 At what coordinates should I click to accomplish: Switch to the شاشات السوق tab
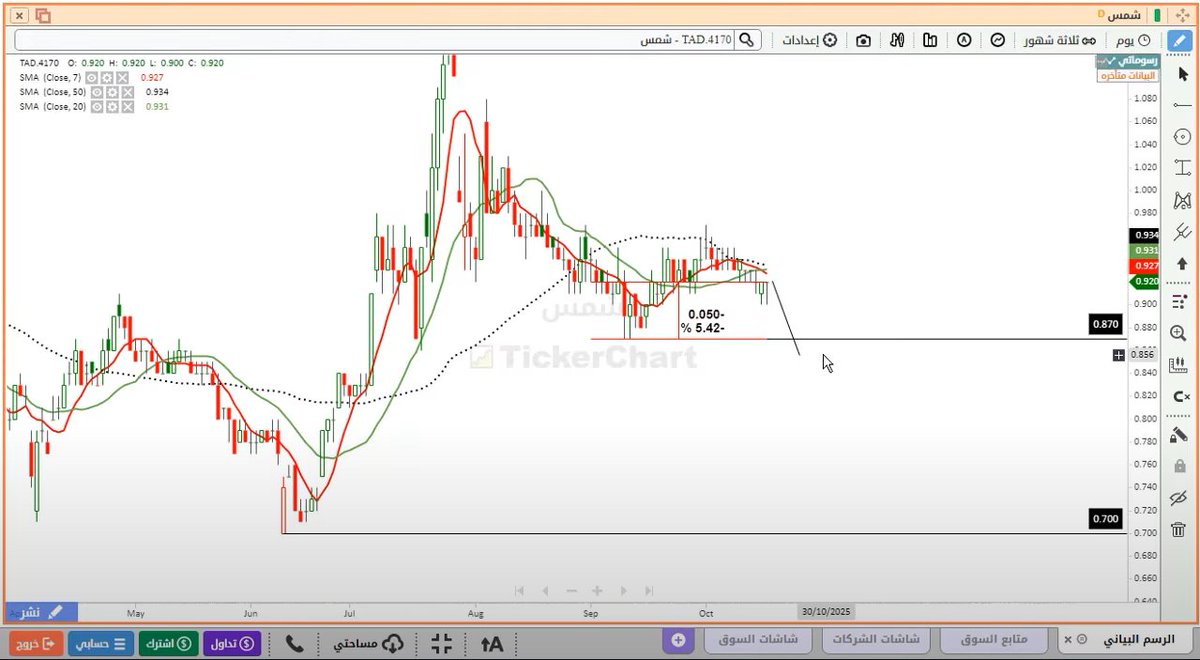click(758, 639)
